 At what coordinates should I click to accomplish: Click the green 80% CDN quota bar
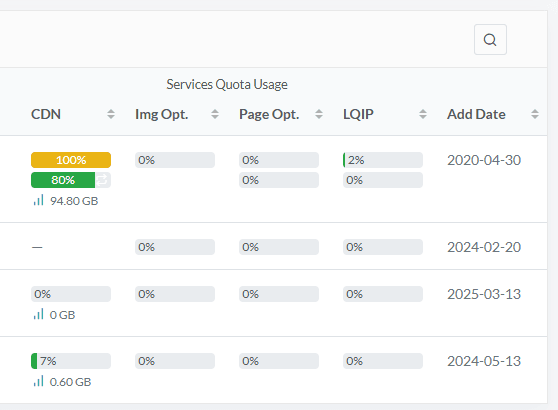click(63, 180)
